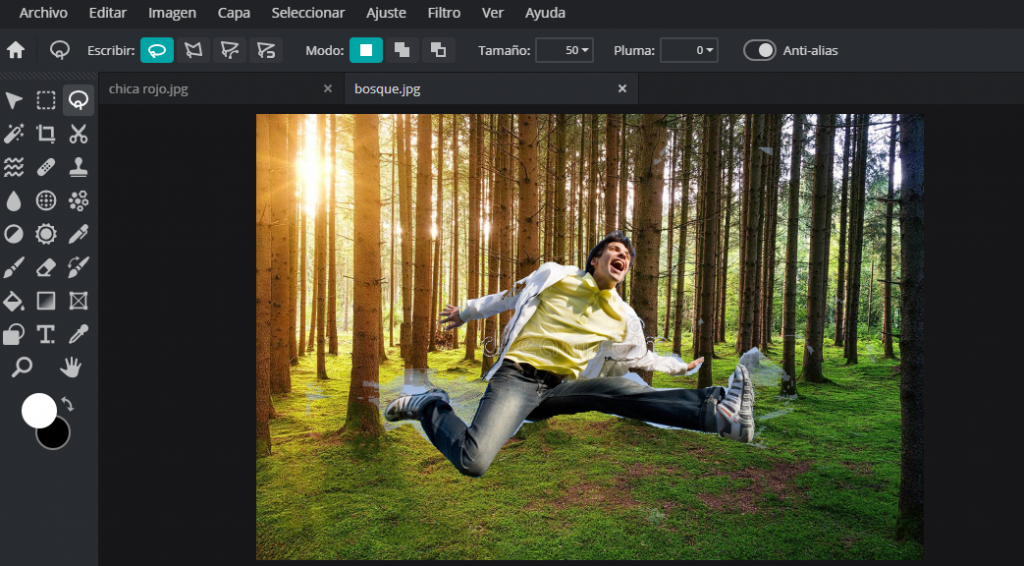Choose the scissors Cutout tool
Viewport: 1024px width, 566px height.
78,134
